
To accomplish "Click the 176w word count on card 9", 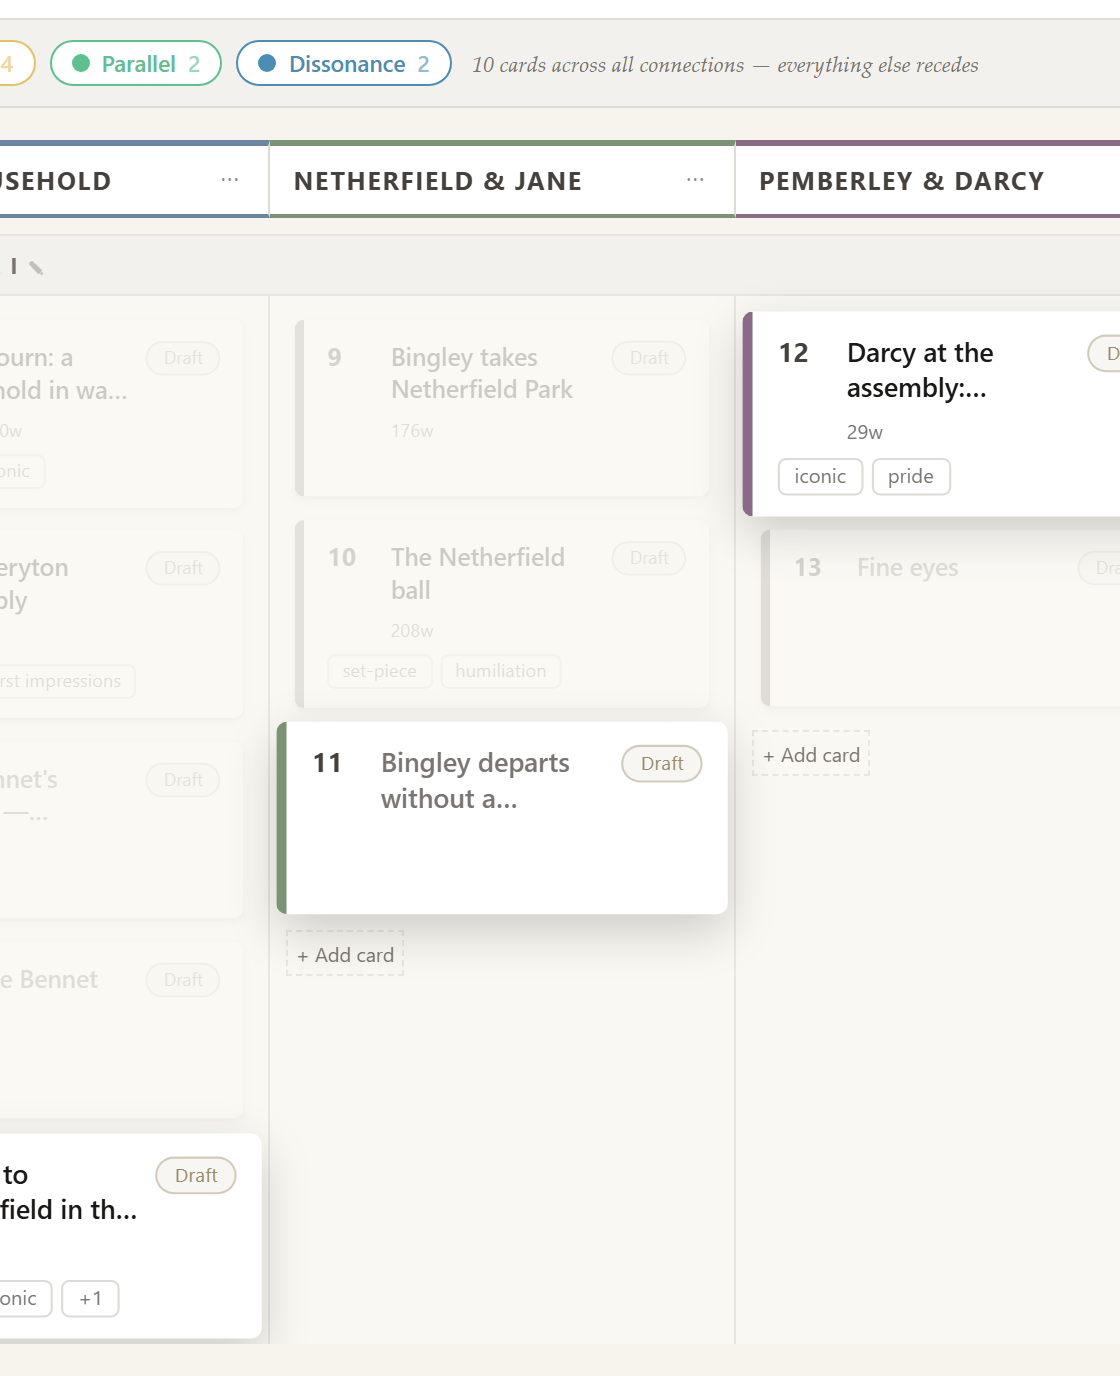I will pyautogui.click(x=412, y=431).
